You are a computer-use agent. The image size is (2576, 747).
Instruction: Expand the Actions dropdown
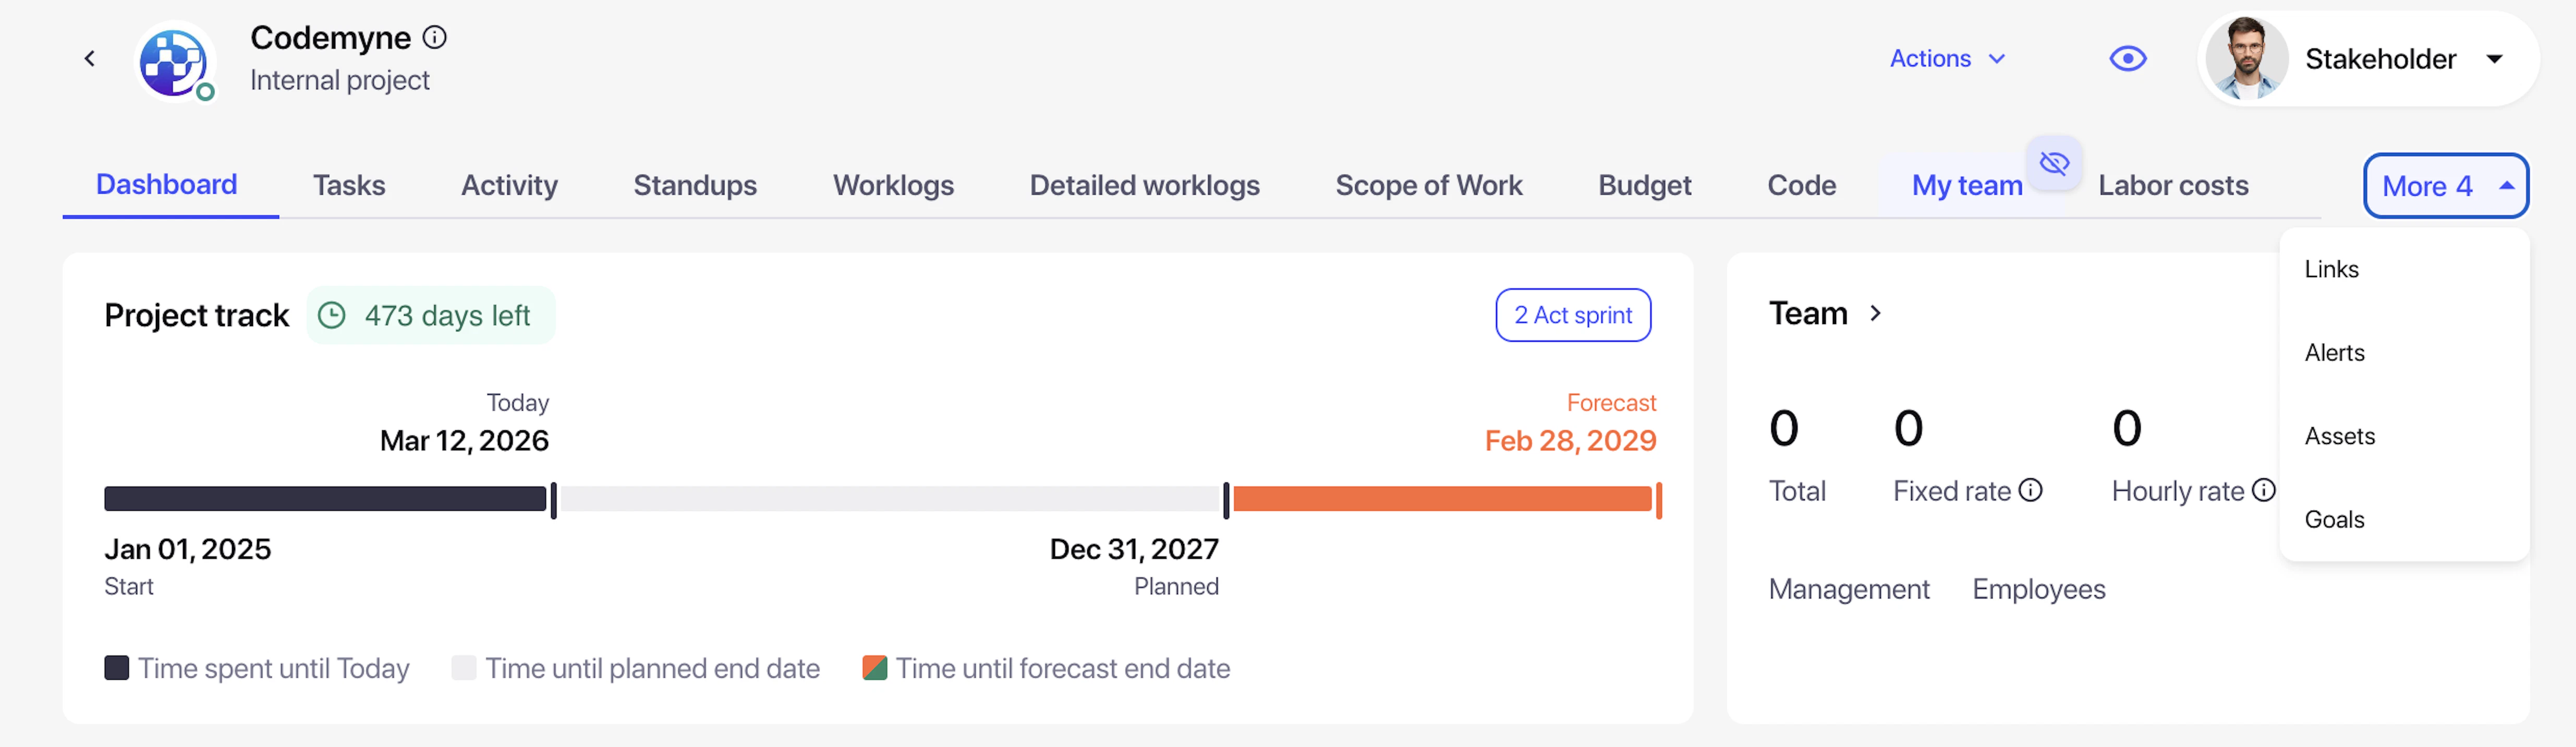coord(1947,59)
